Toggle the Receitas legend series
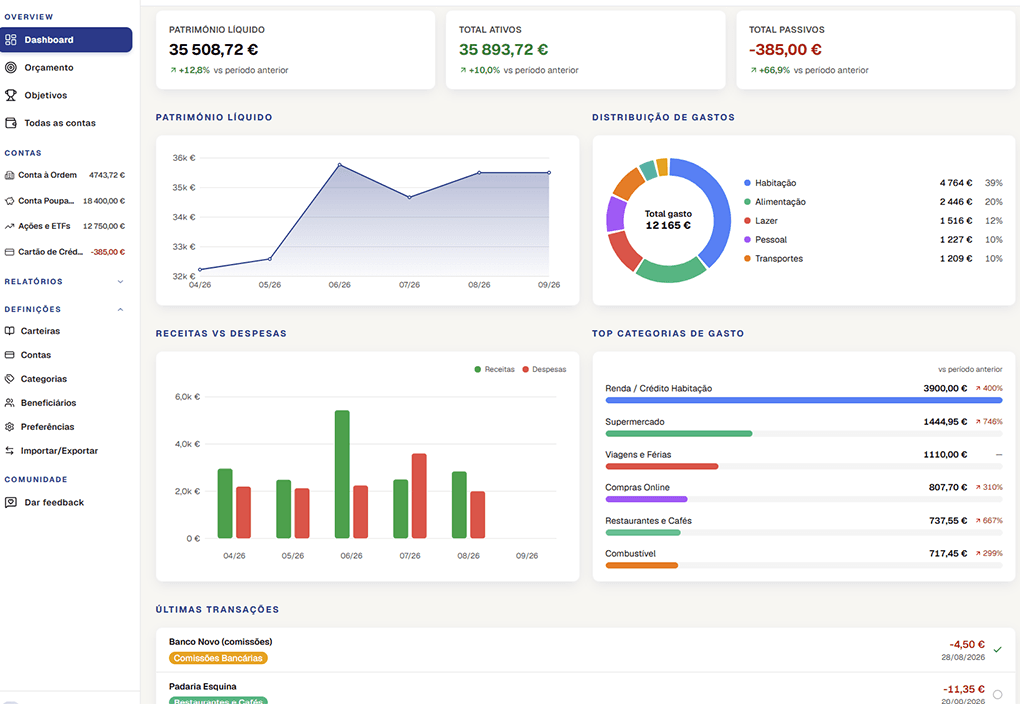The height and width of the screenshot is (704, 1020). tap(494, 370)
